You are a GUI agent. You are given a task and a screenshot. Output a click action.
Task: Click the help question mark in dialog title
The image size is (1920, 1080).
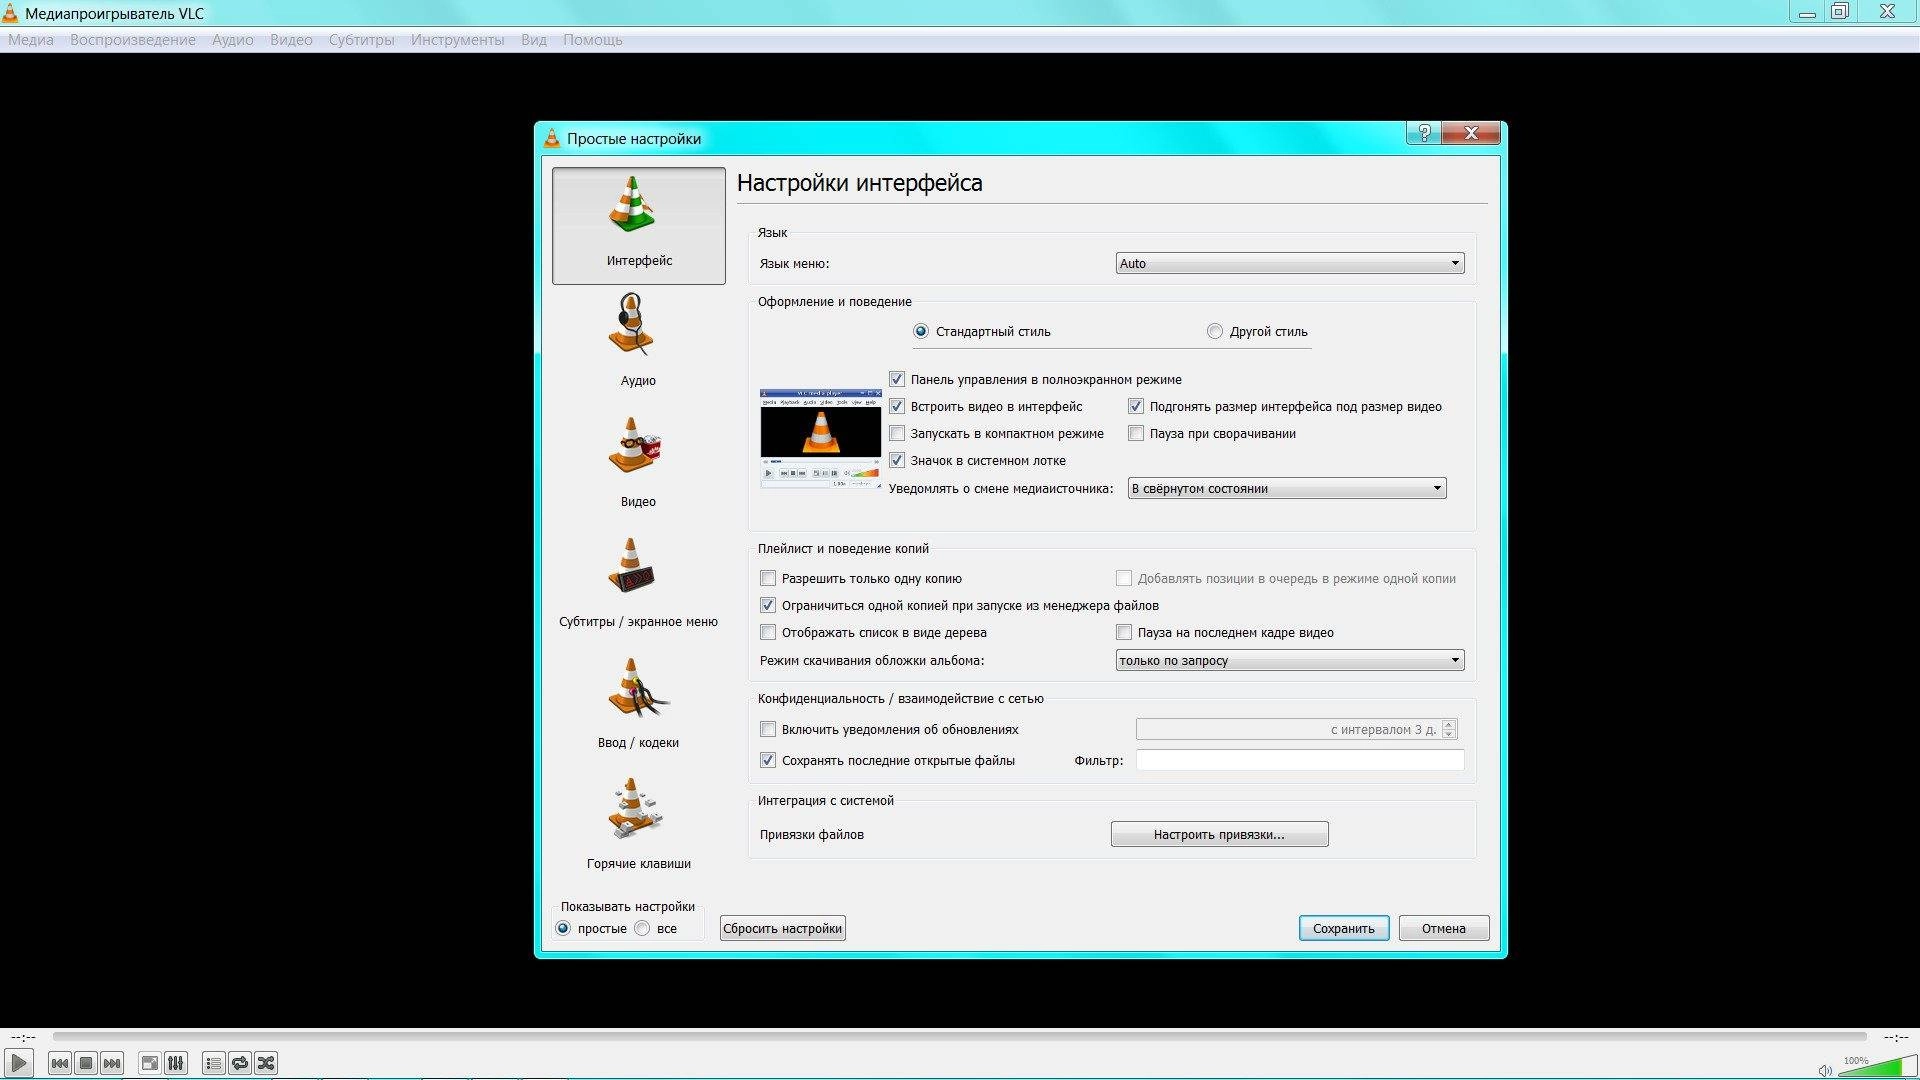coord(1424,133)
